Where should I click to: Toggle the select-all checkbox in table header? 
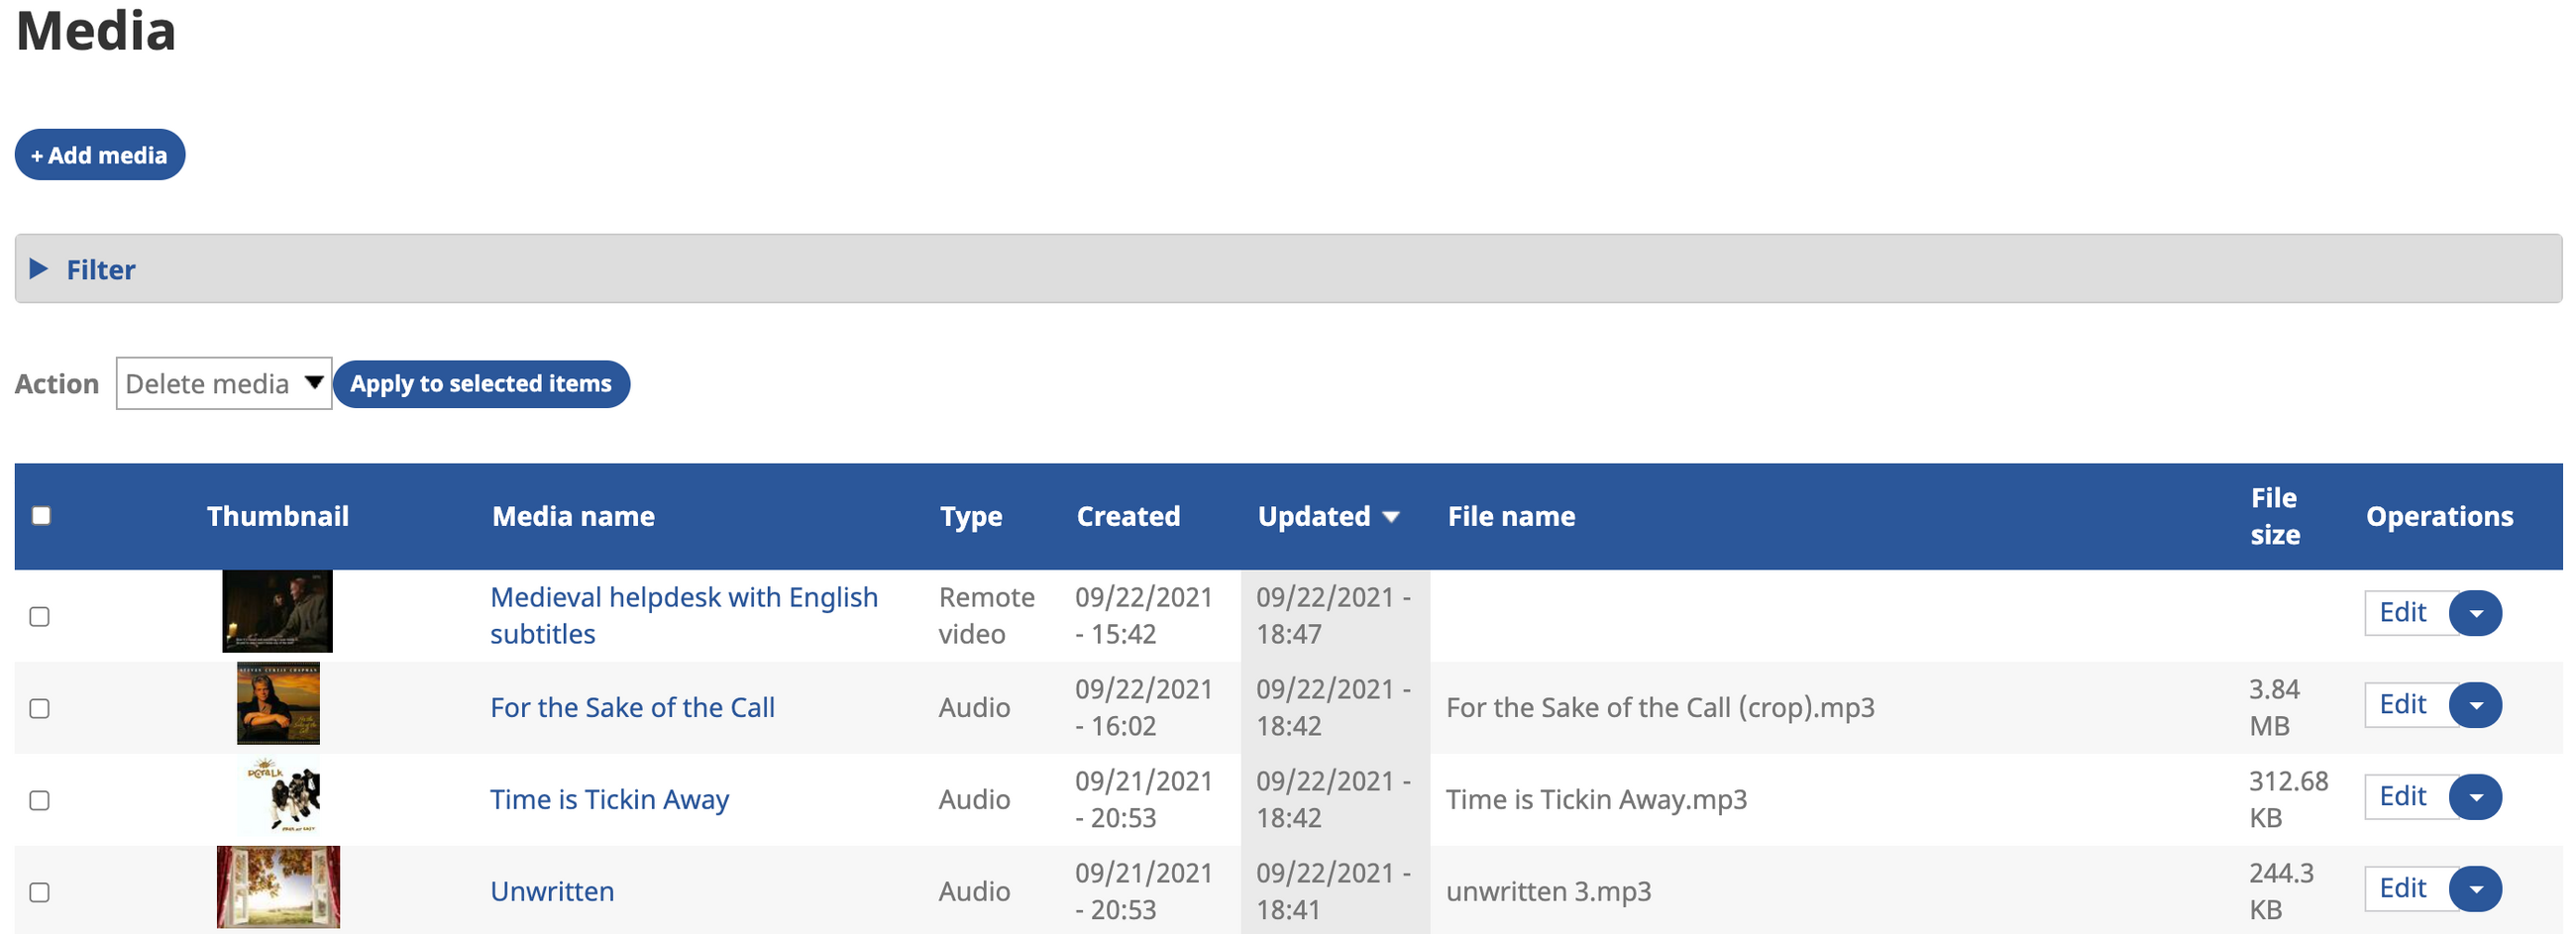click(x=41, y=516)
